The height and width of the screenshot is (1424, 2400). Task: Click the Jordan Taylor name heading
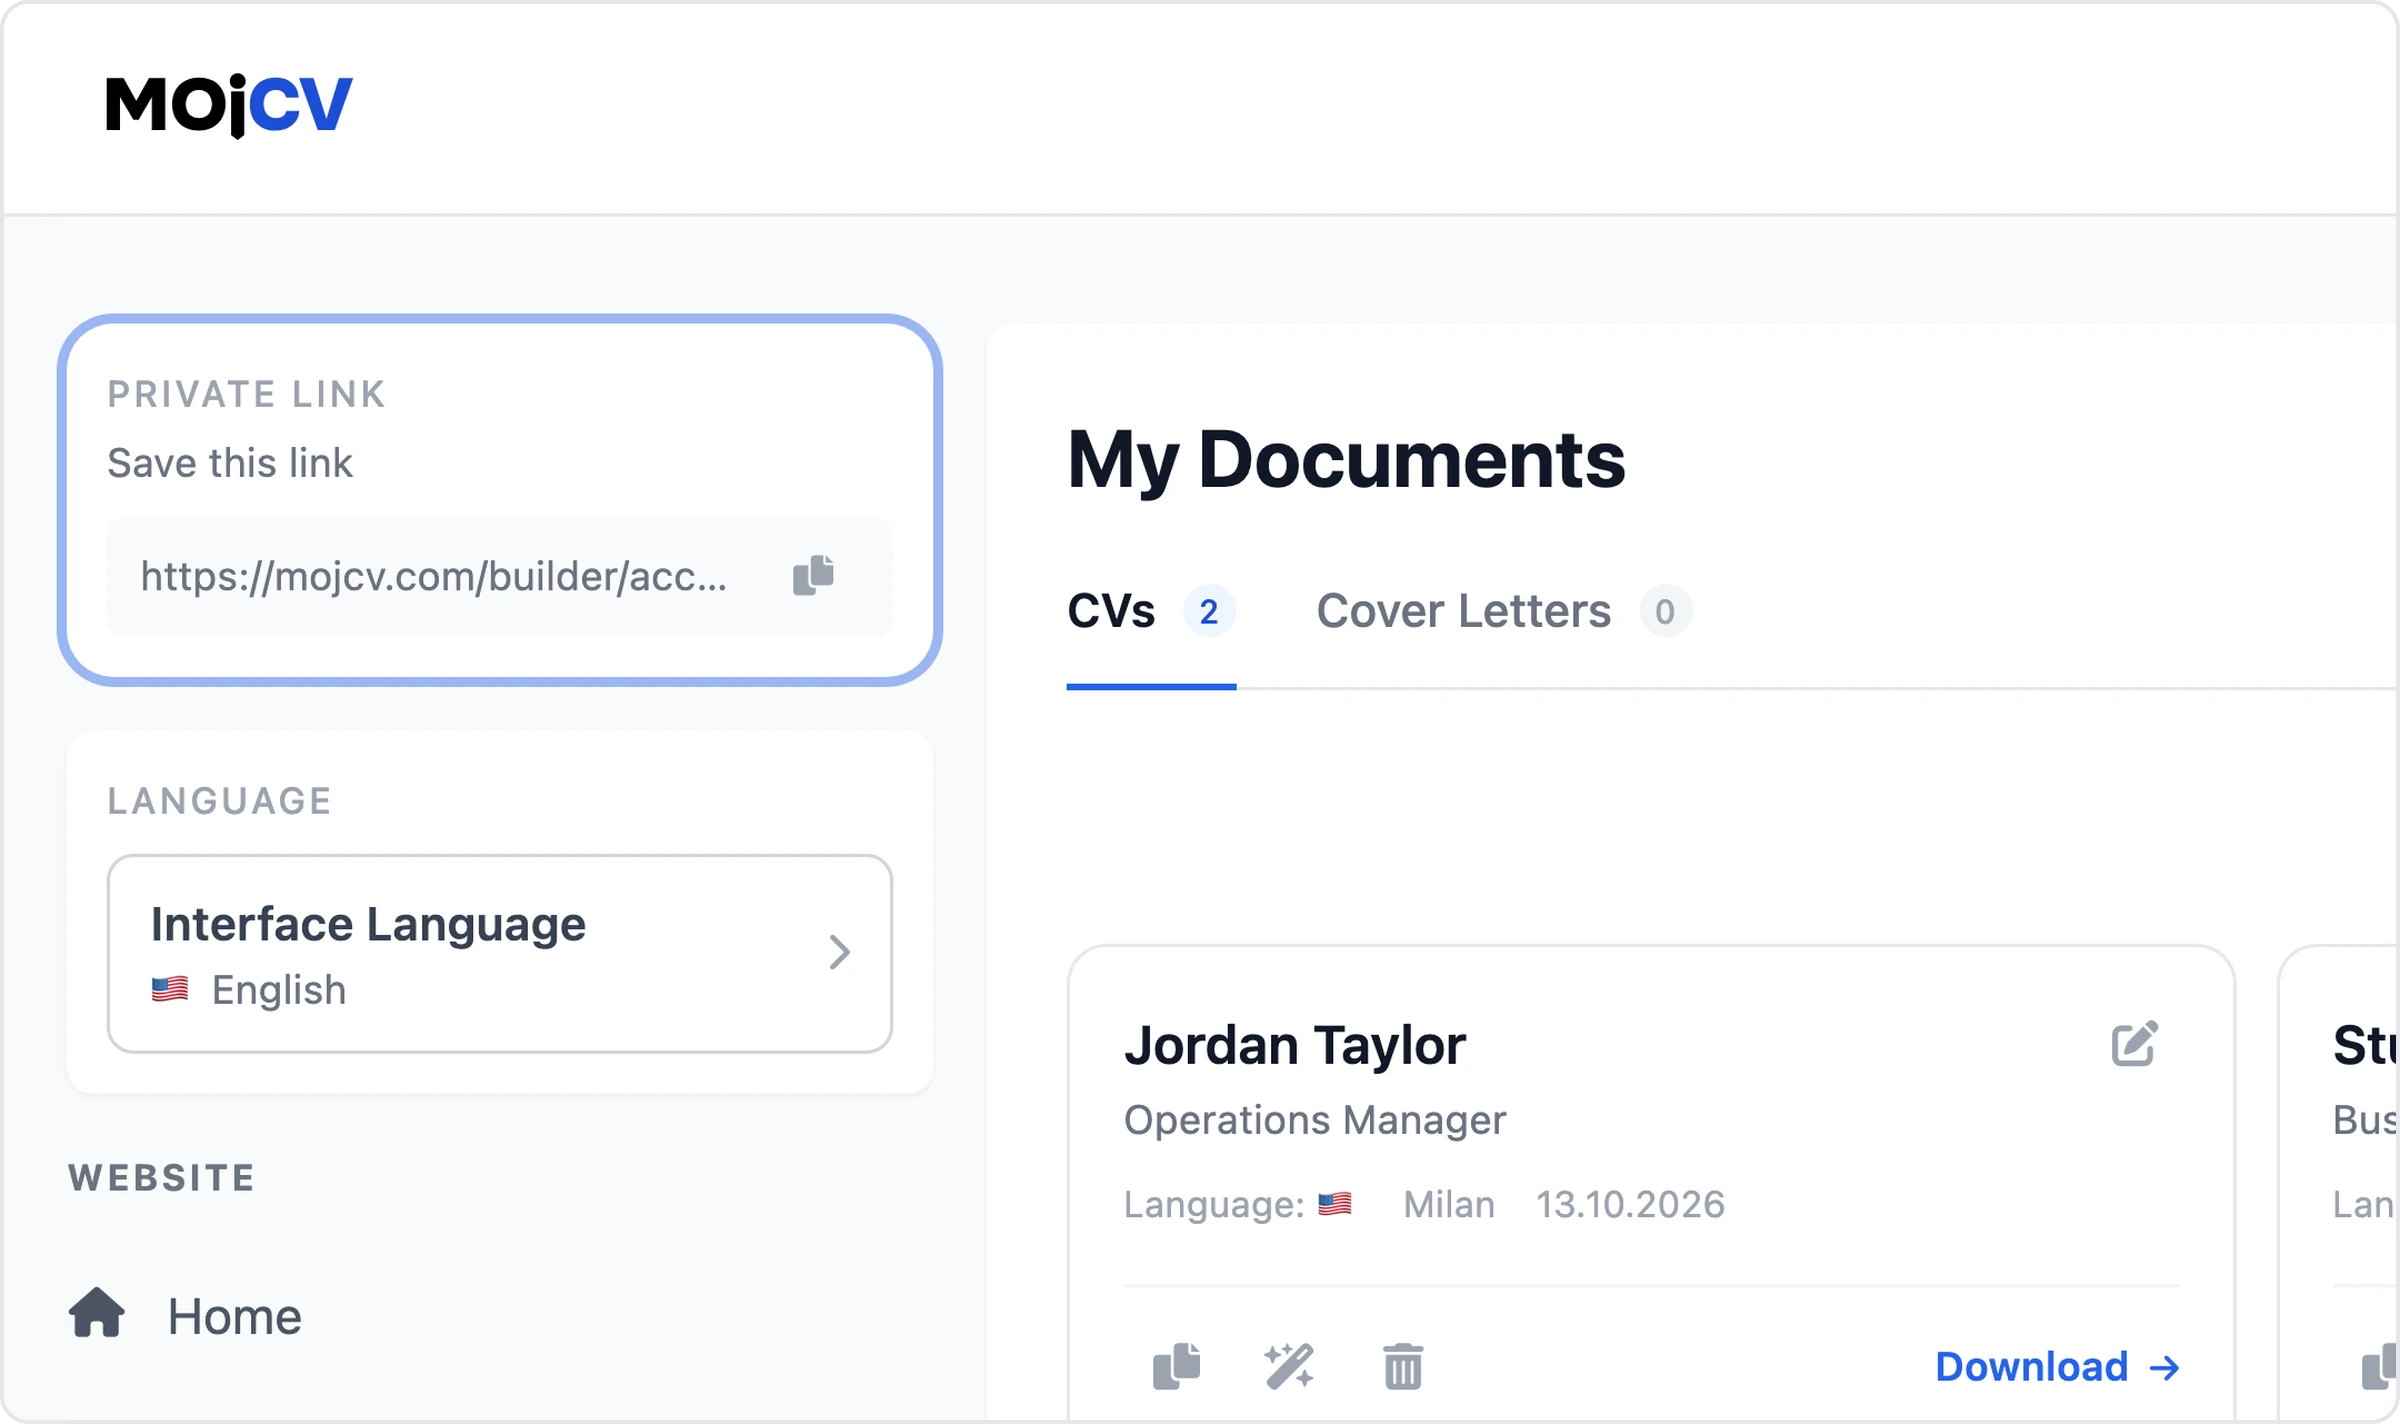[x=1295, y=1045]
